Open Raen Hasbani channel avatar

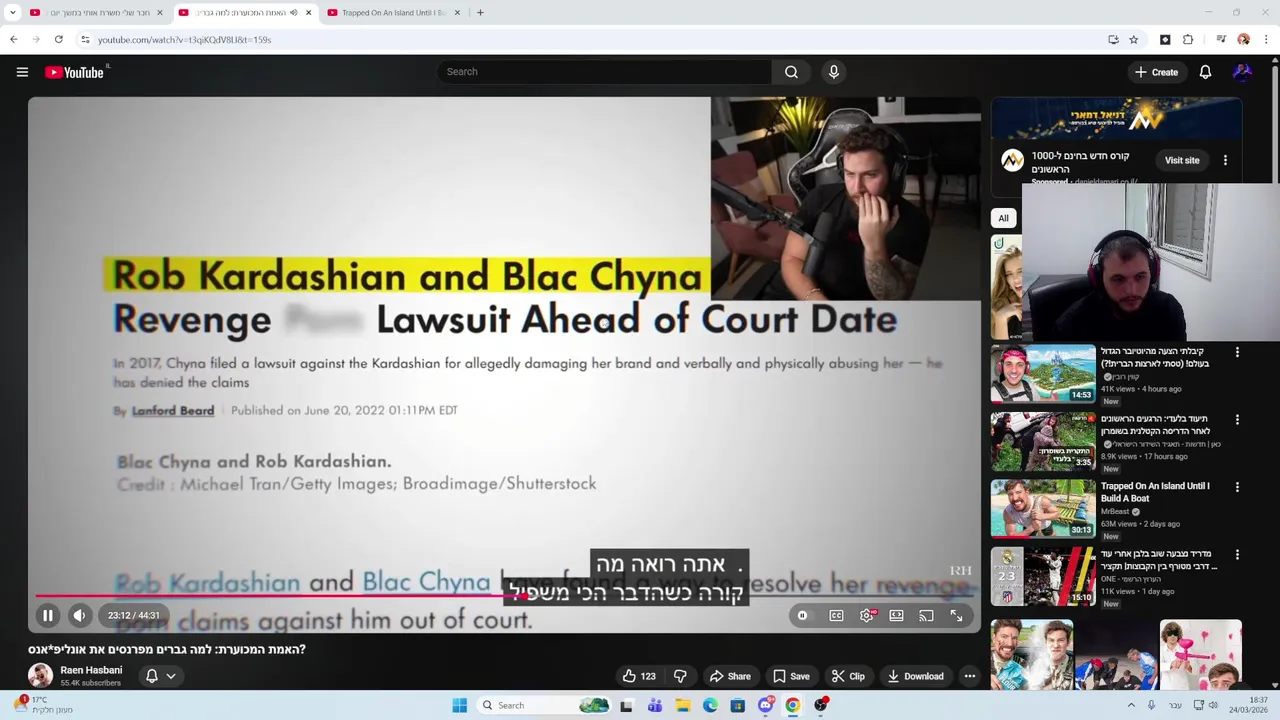40,676
